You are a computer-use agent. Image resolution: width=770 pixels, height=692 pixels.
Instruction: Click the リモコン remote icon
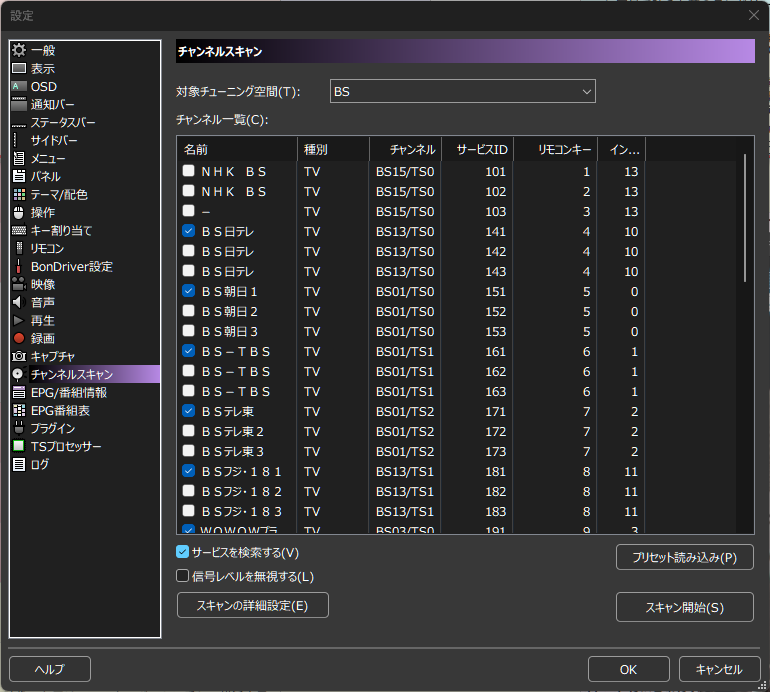point(19,249)
